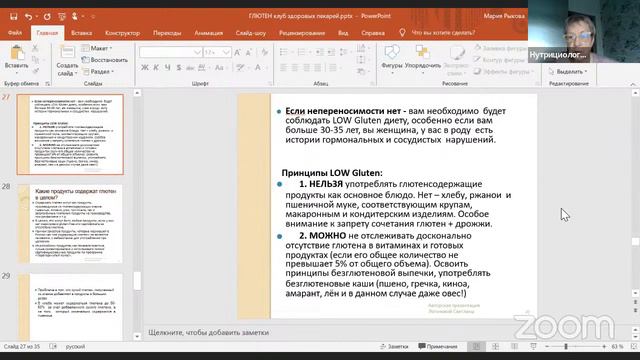This screenshot has height=360, width=640.
Task: Switch to the Insert (Вставка) tab
Action: pos(81,33)
